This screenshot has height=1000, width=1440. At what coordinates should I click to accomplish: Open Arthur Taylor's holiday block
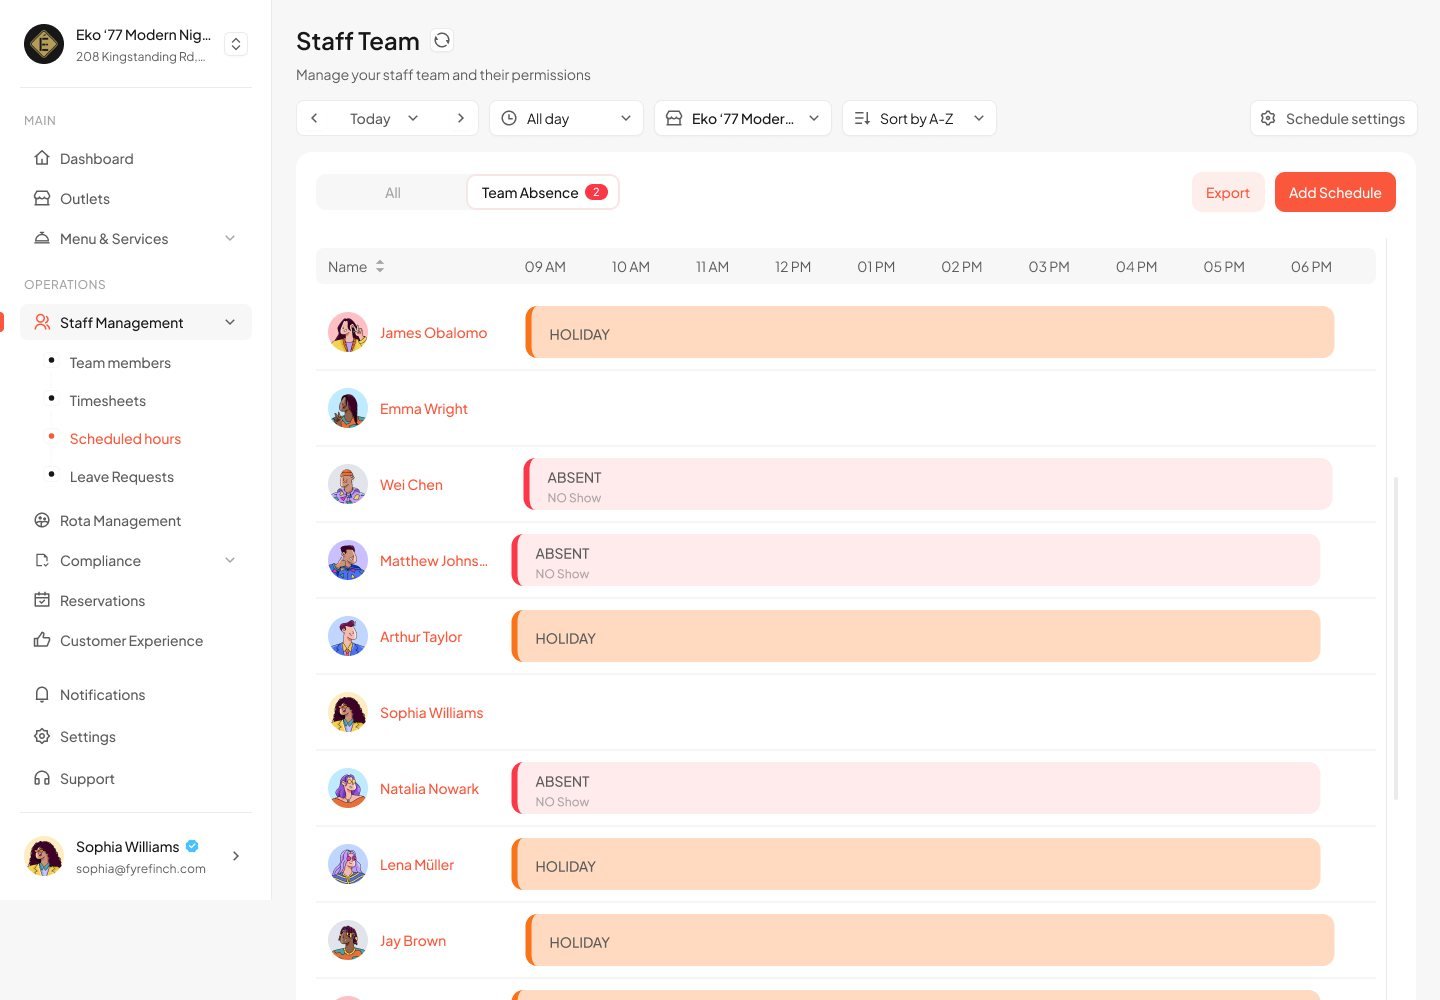point(916,636)
